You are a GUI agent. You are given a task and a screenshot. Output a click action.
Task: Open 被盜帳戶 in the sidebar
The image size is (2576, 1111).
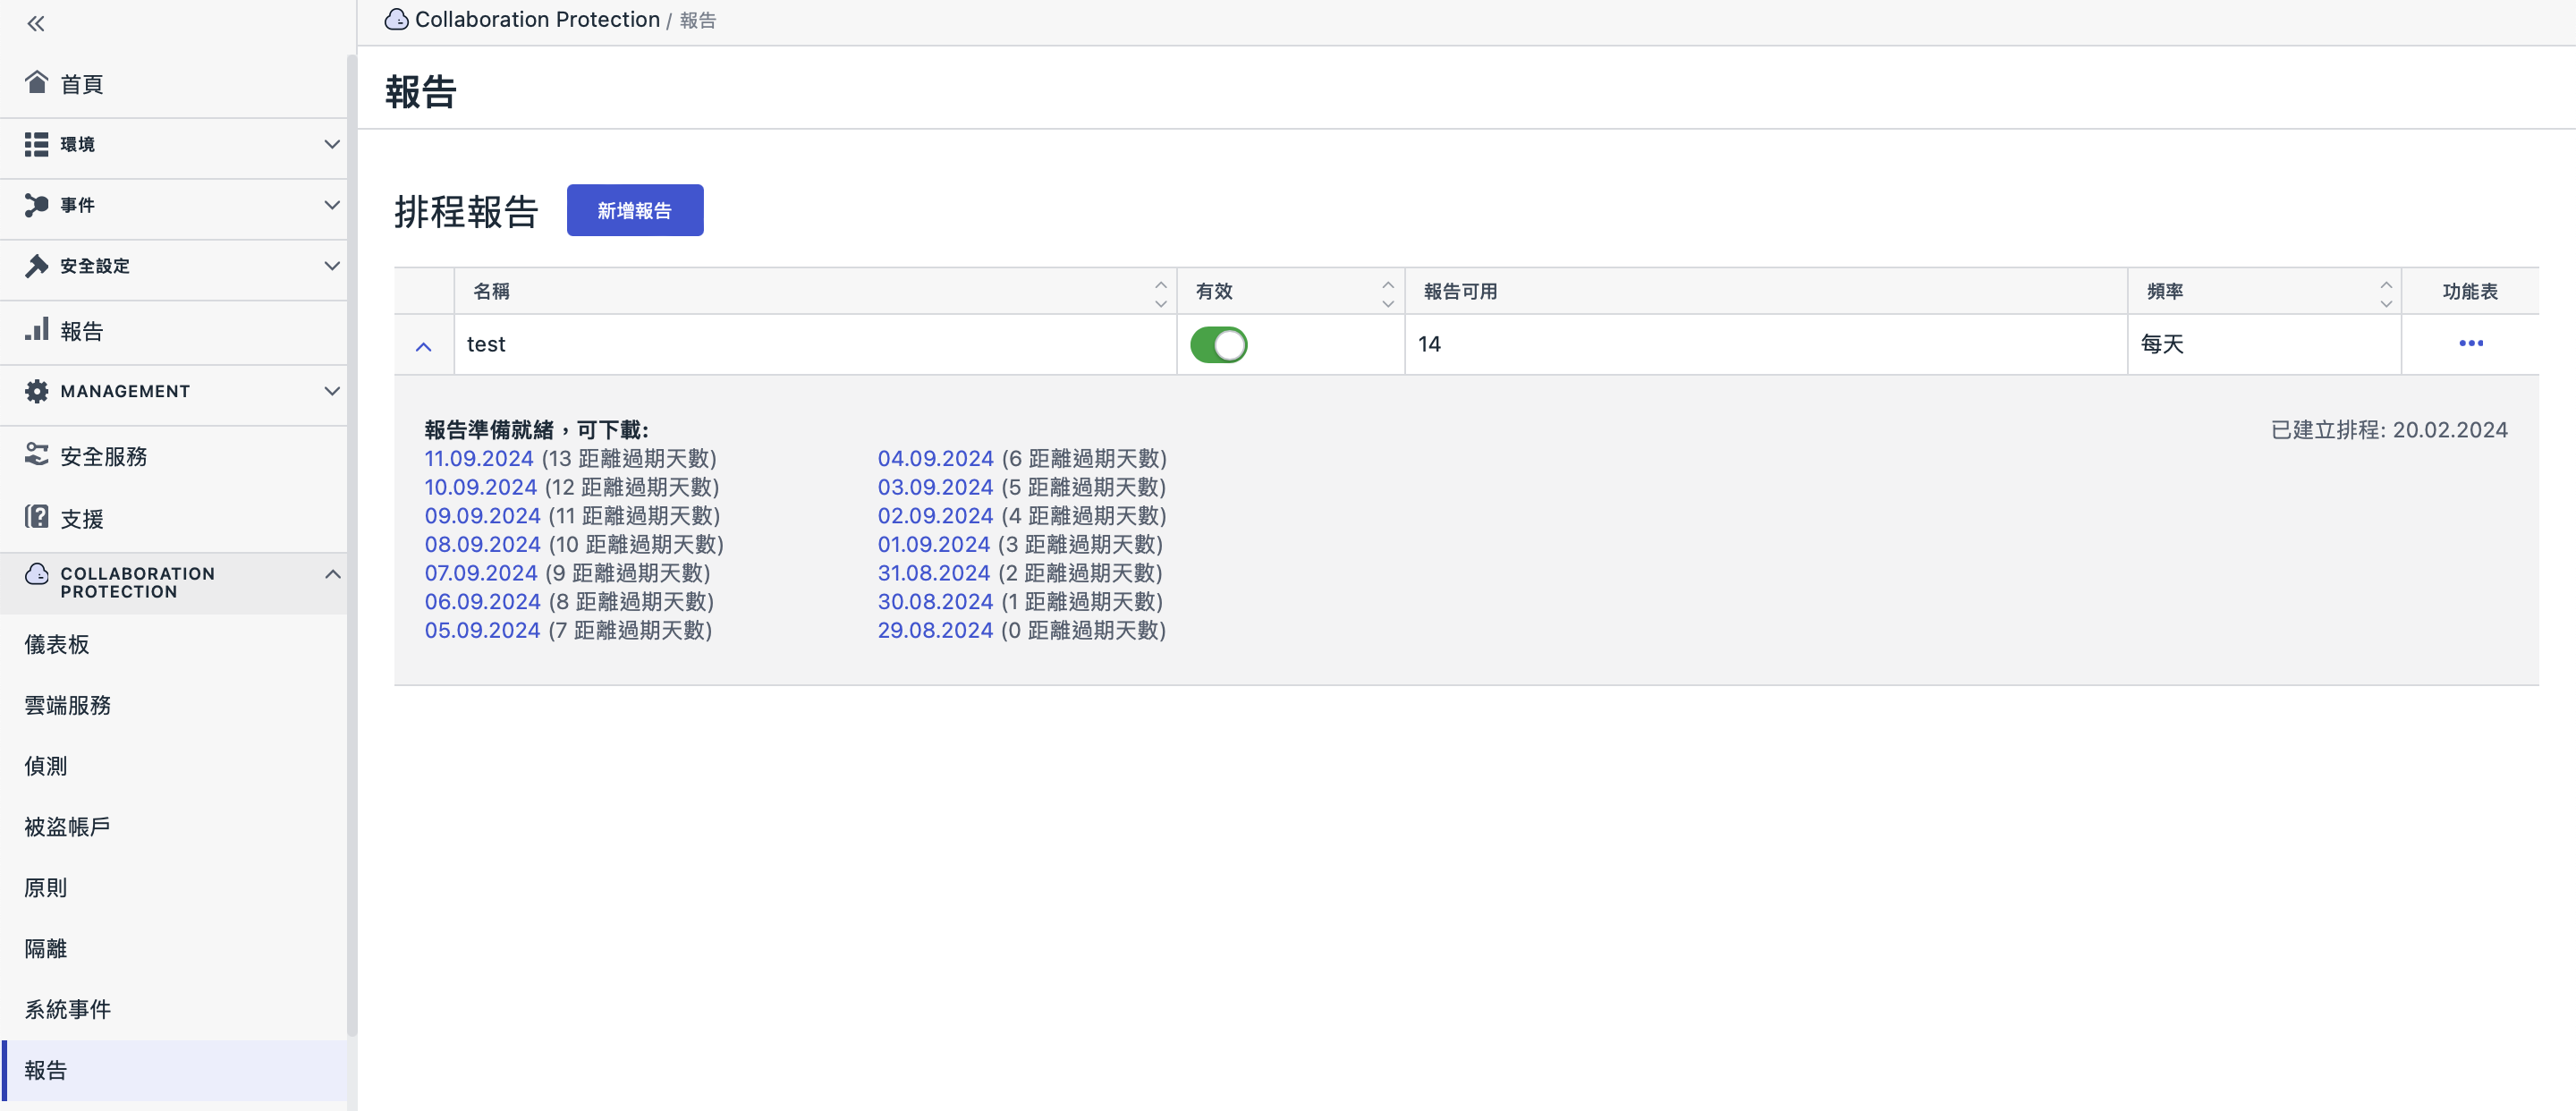173,827
